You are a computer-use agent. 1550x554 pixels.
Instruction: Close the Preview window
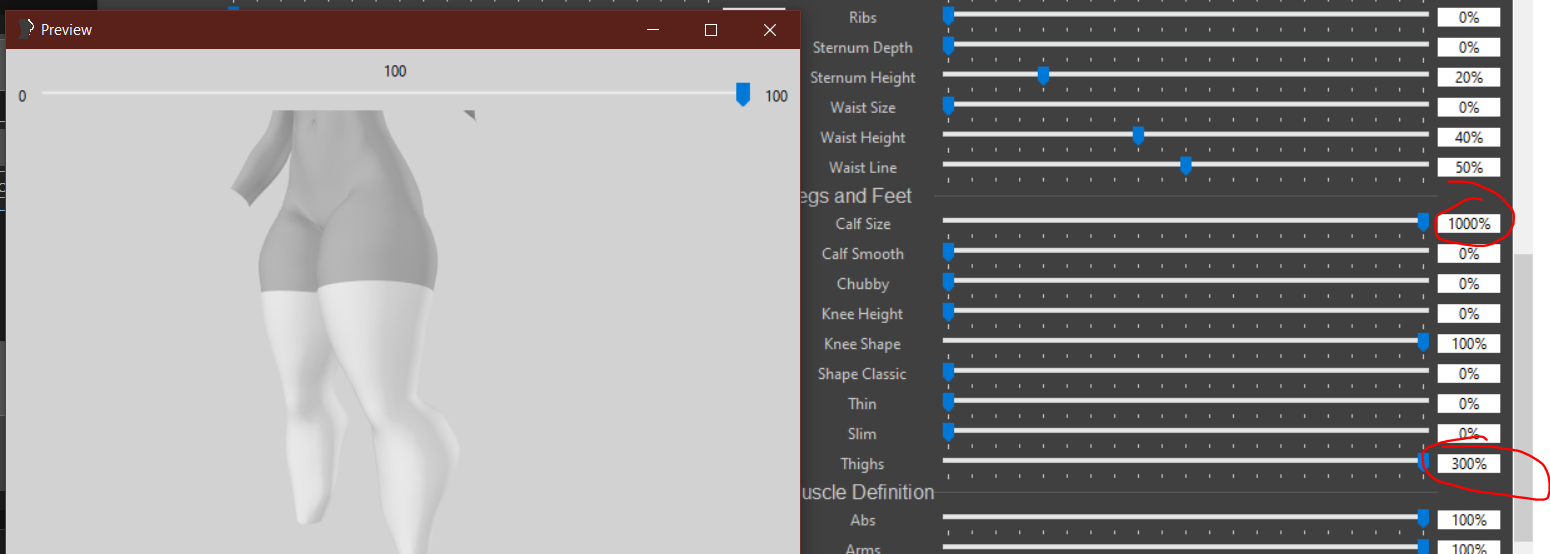point(770,30)
